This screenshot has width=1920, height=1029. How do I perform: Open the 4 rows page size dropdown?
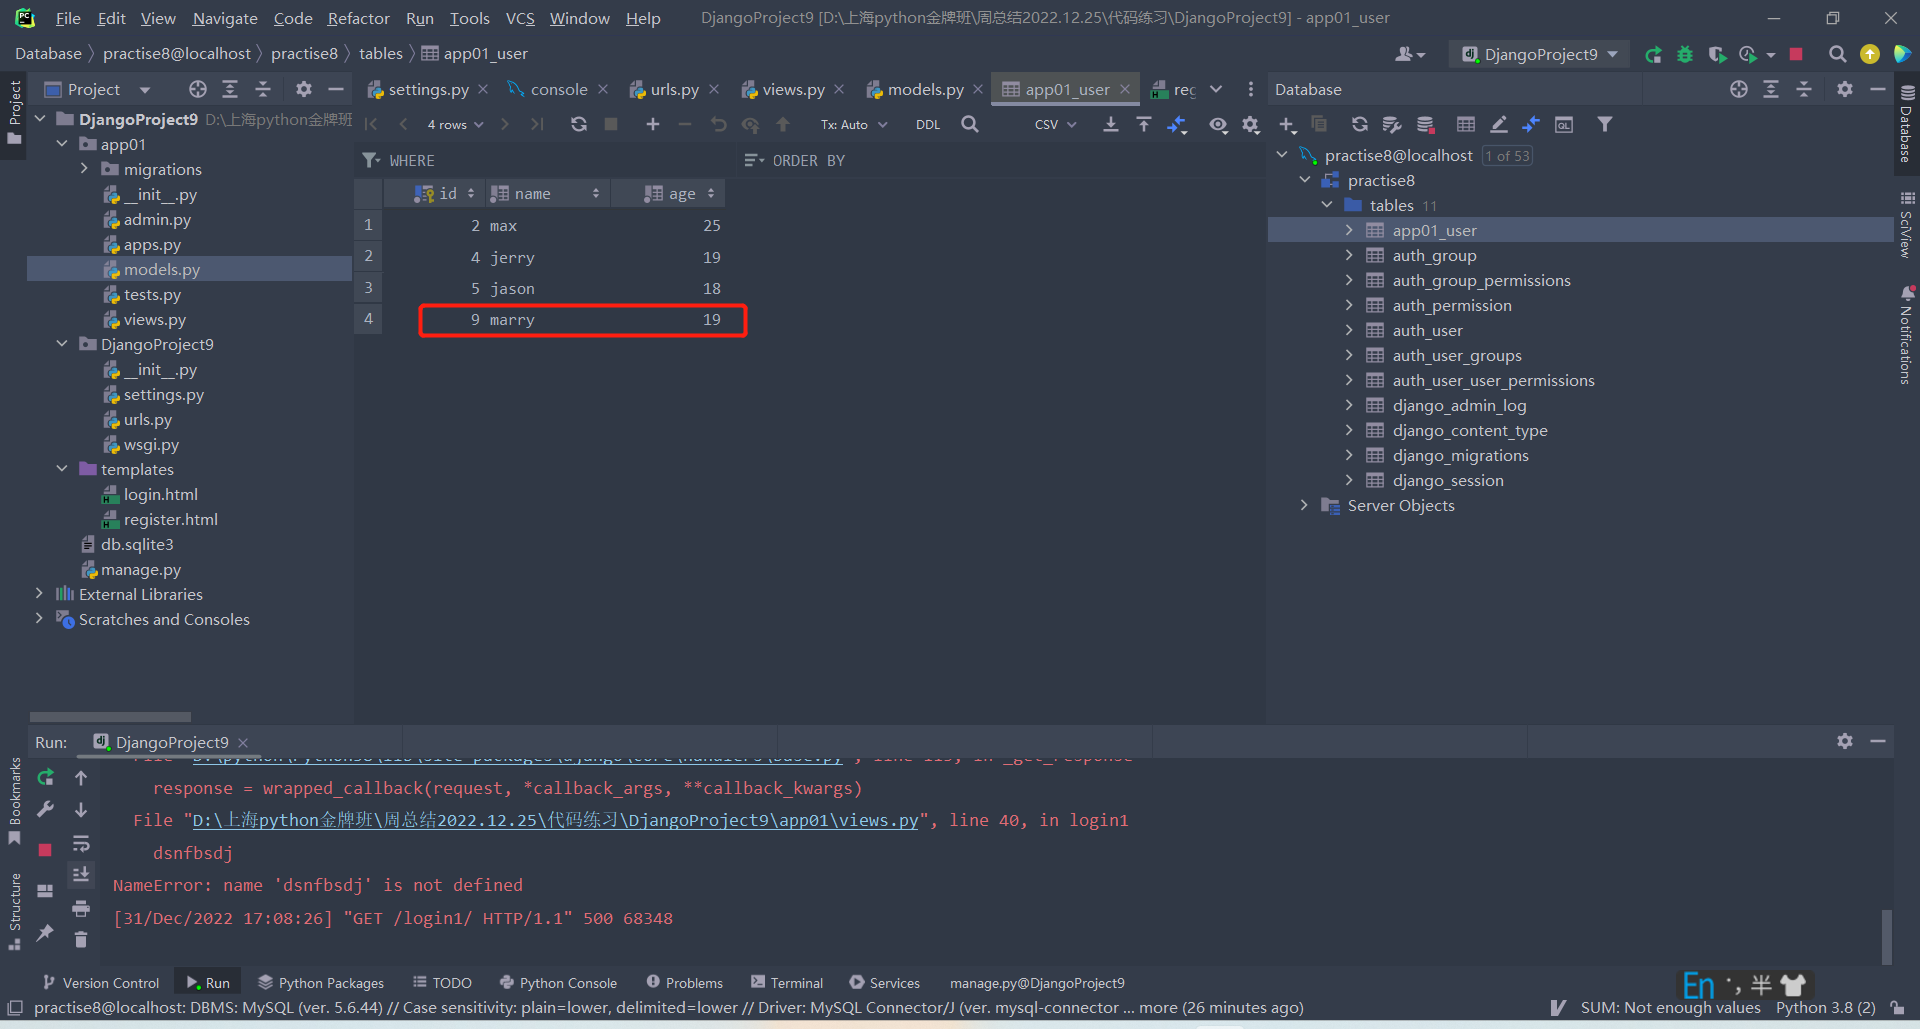(x=455, y=125)
